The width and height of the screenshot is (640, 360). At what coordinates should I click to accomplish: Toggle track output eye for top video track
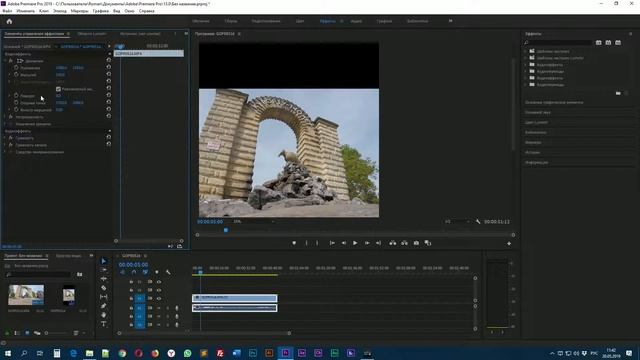pos(159,282)
